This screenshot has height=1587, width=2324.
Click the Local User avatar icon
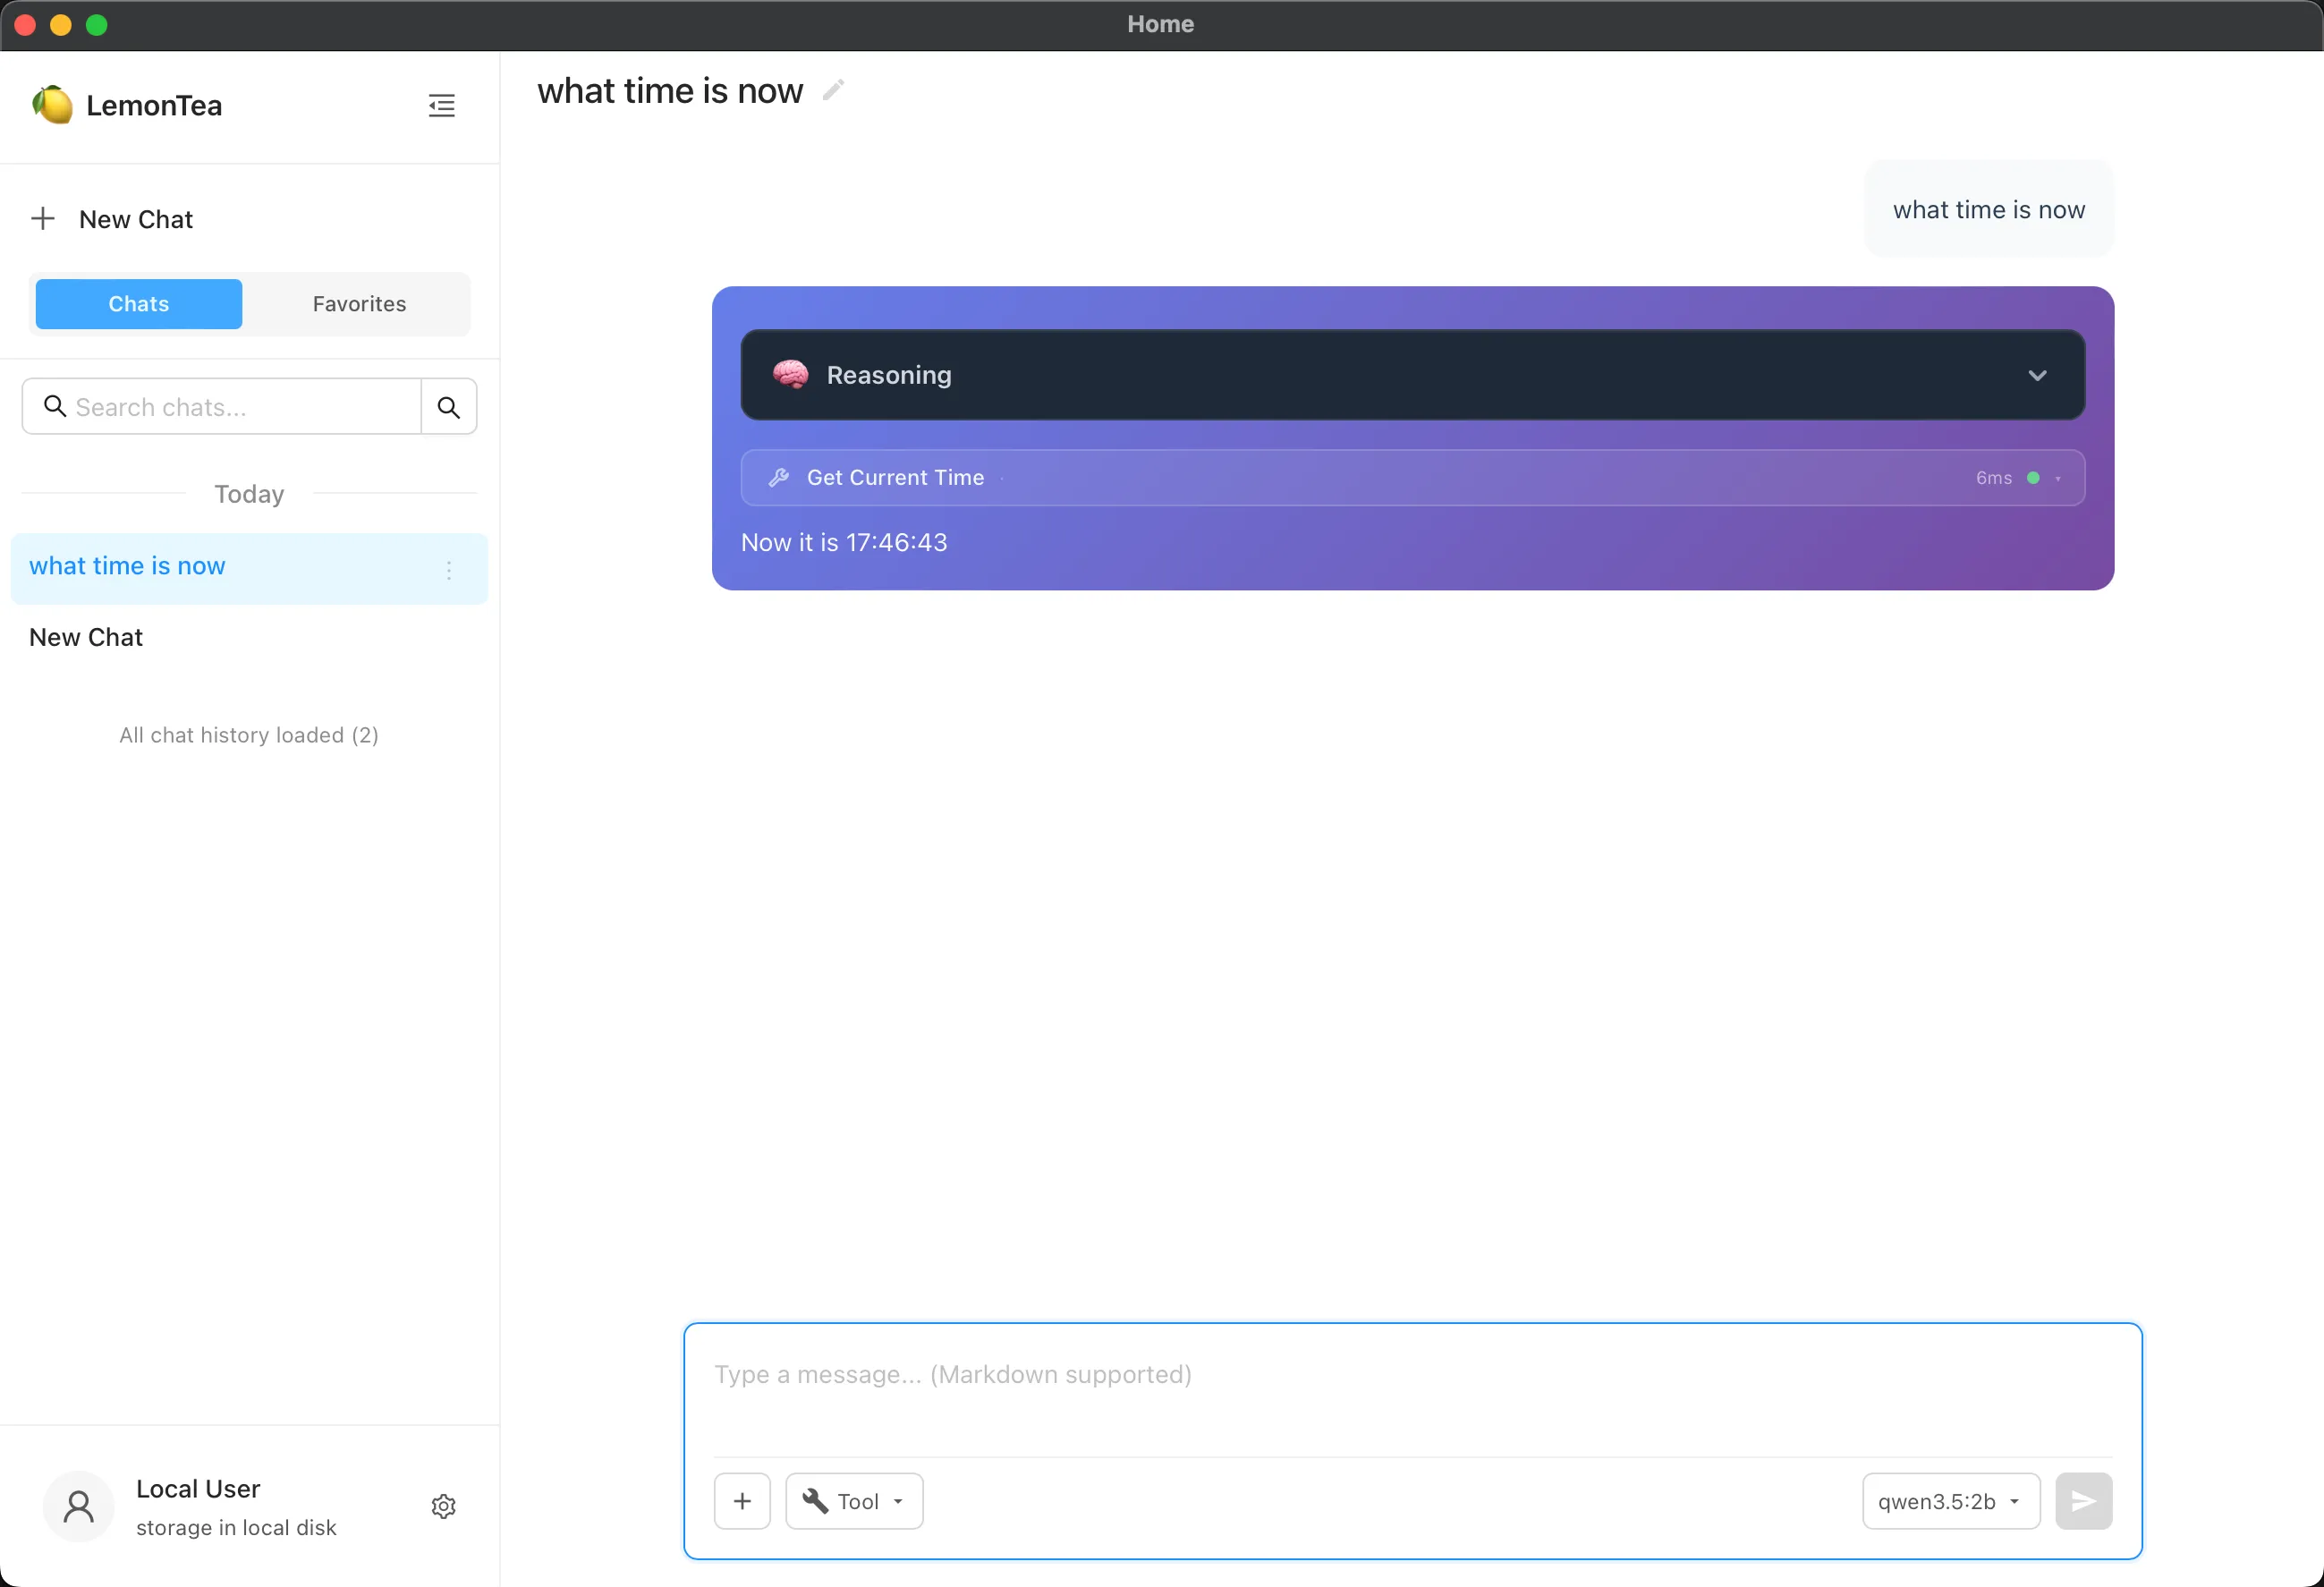(x=78, y=1506)
